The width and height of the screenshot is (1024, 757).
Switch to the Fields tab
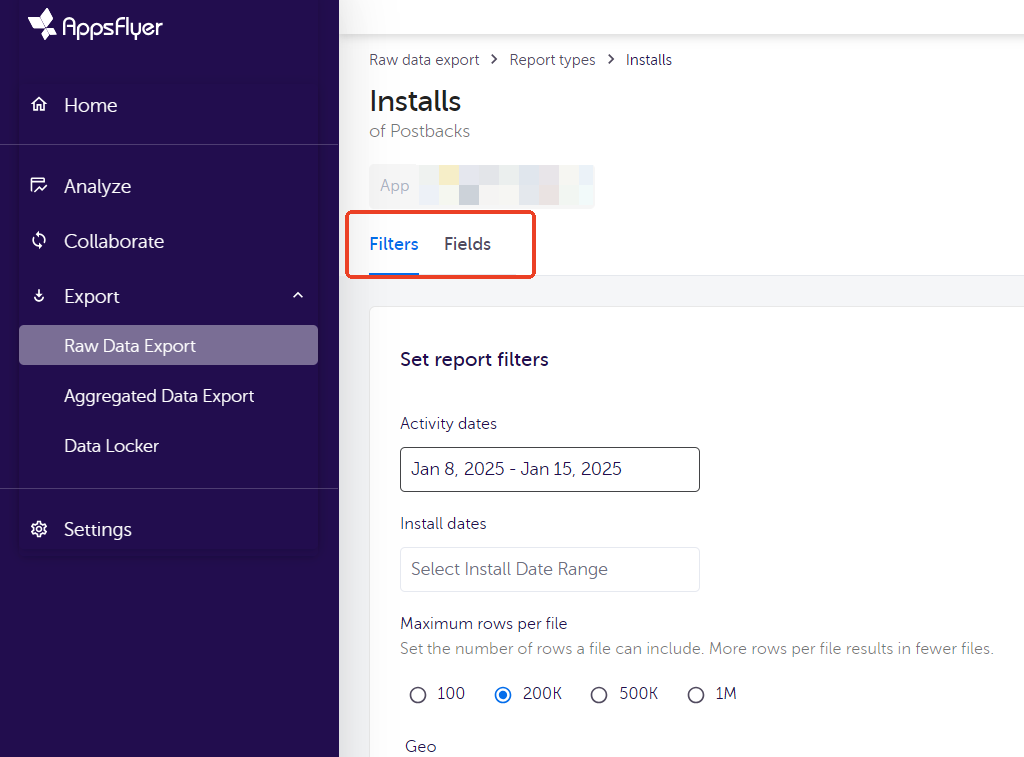click(468, 244)
